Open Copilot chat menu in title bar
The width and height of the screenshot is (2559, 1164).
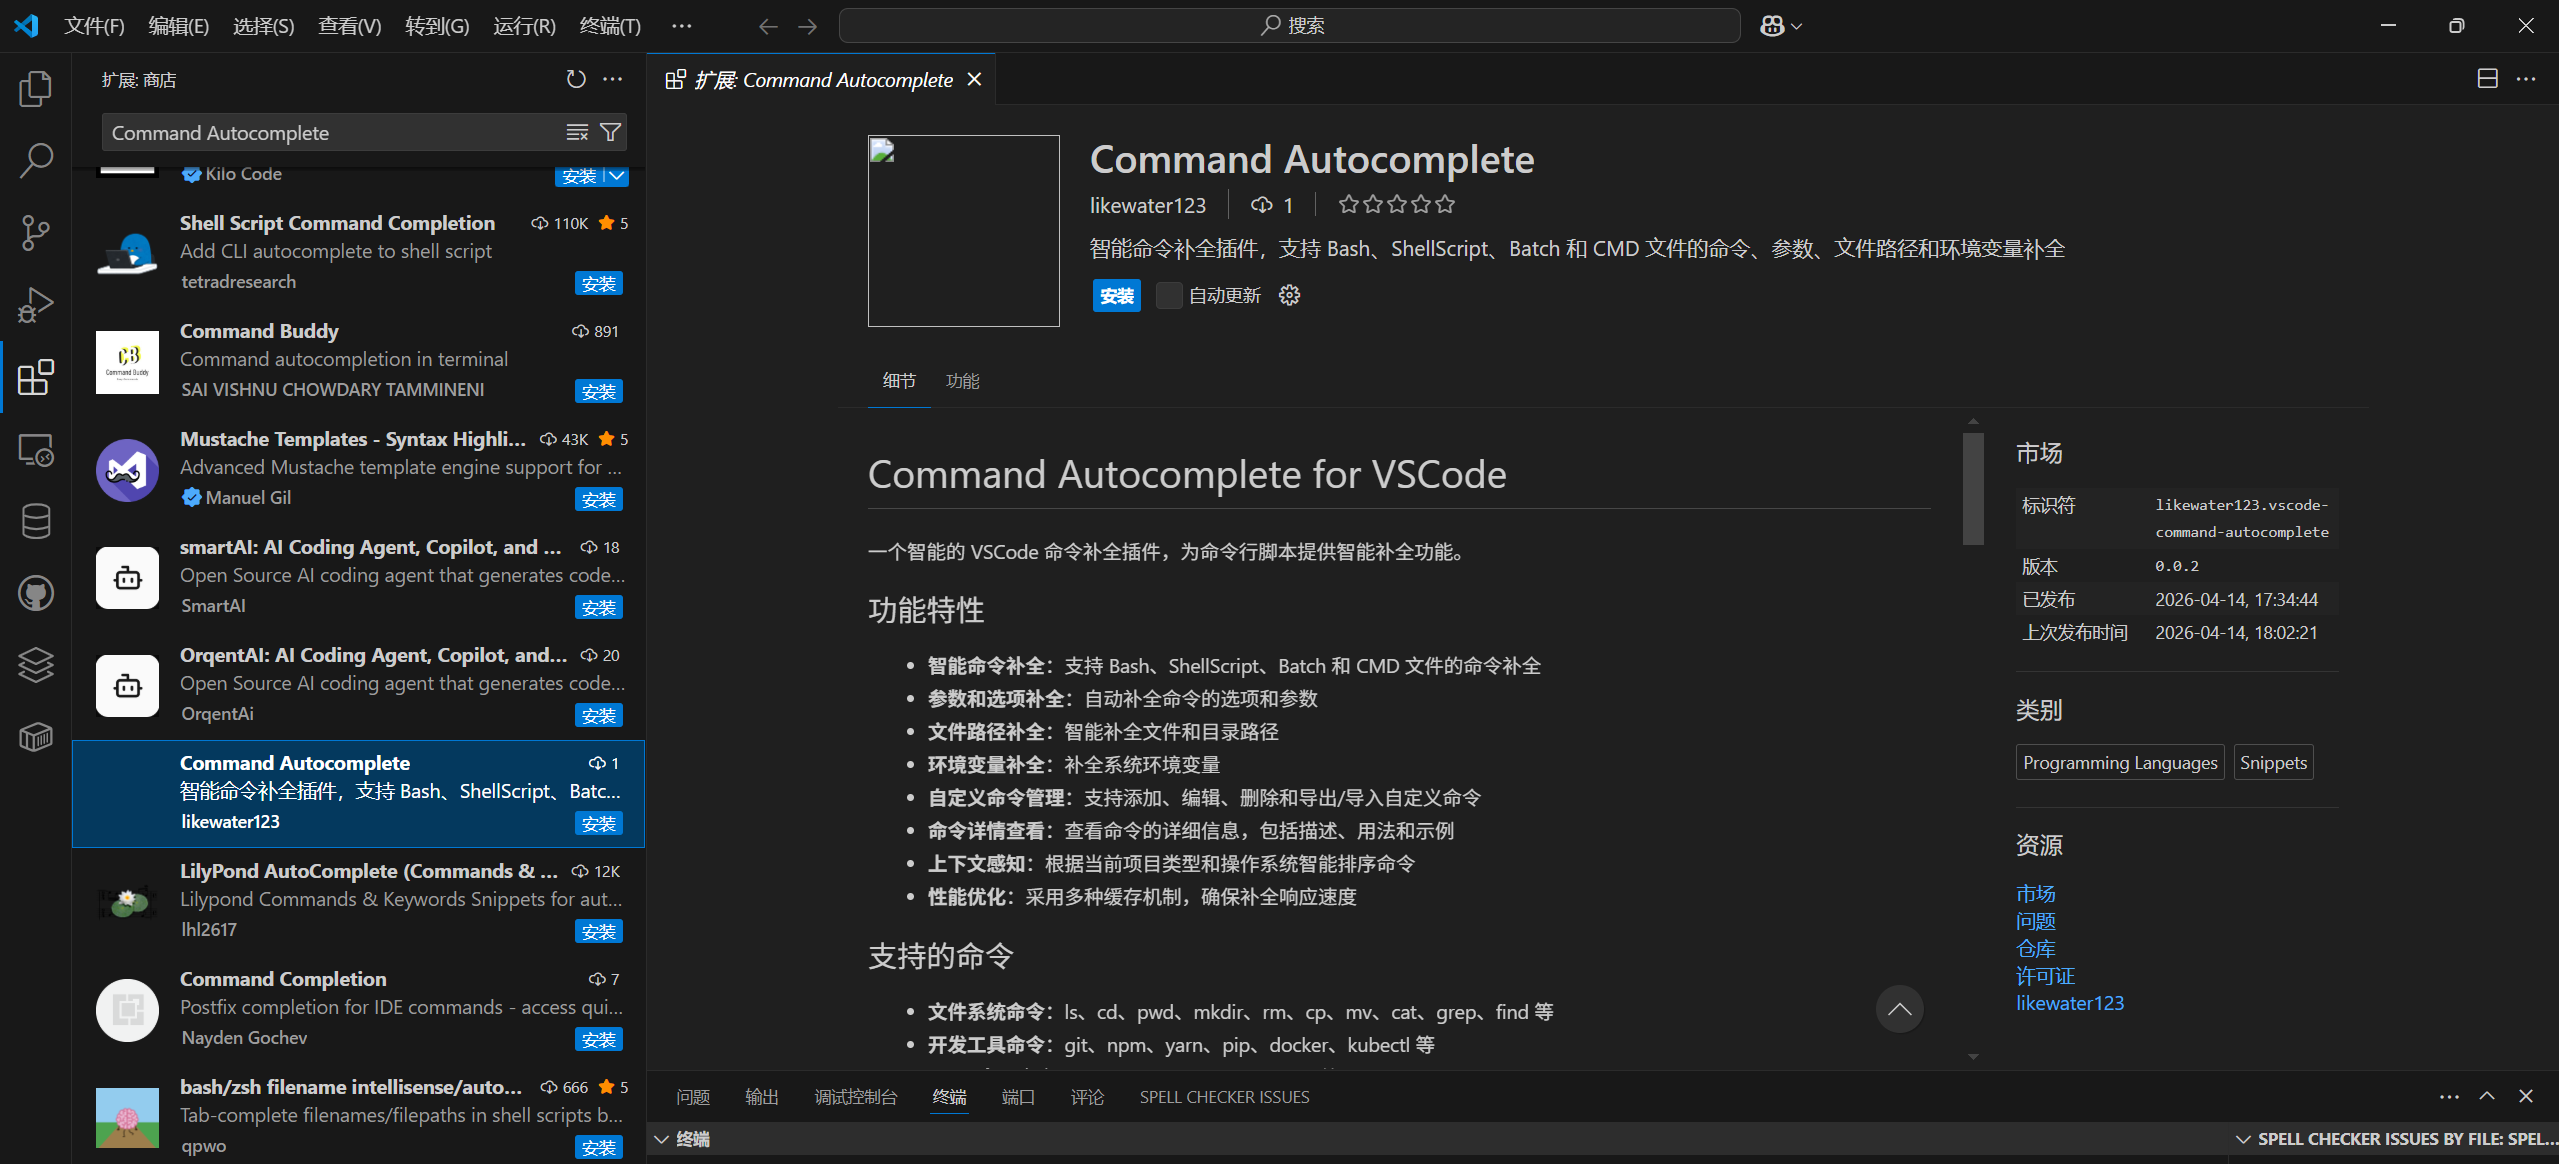pos(1781,26)
